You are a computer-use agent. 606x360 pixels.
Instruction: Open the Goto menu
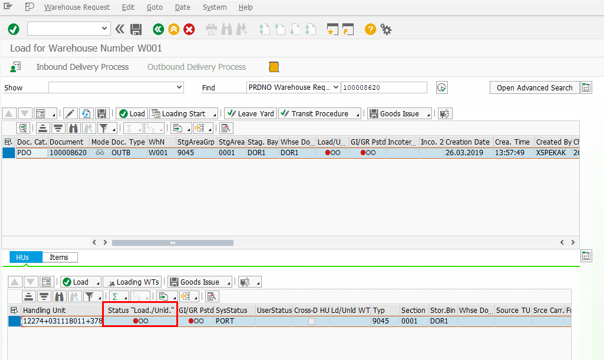(155, 7)
